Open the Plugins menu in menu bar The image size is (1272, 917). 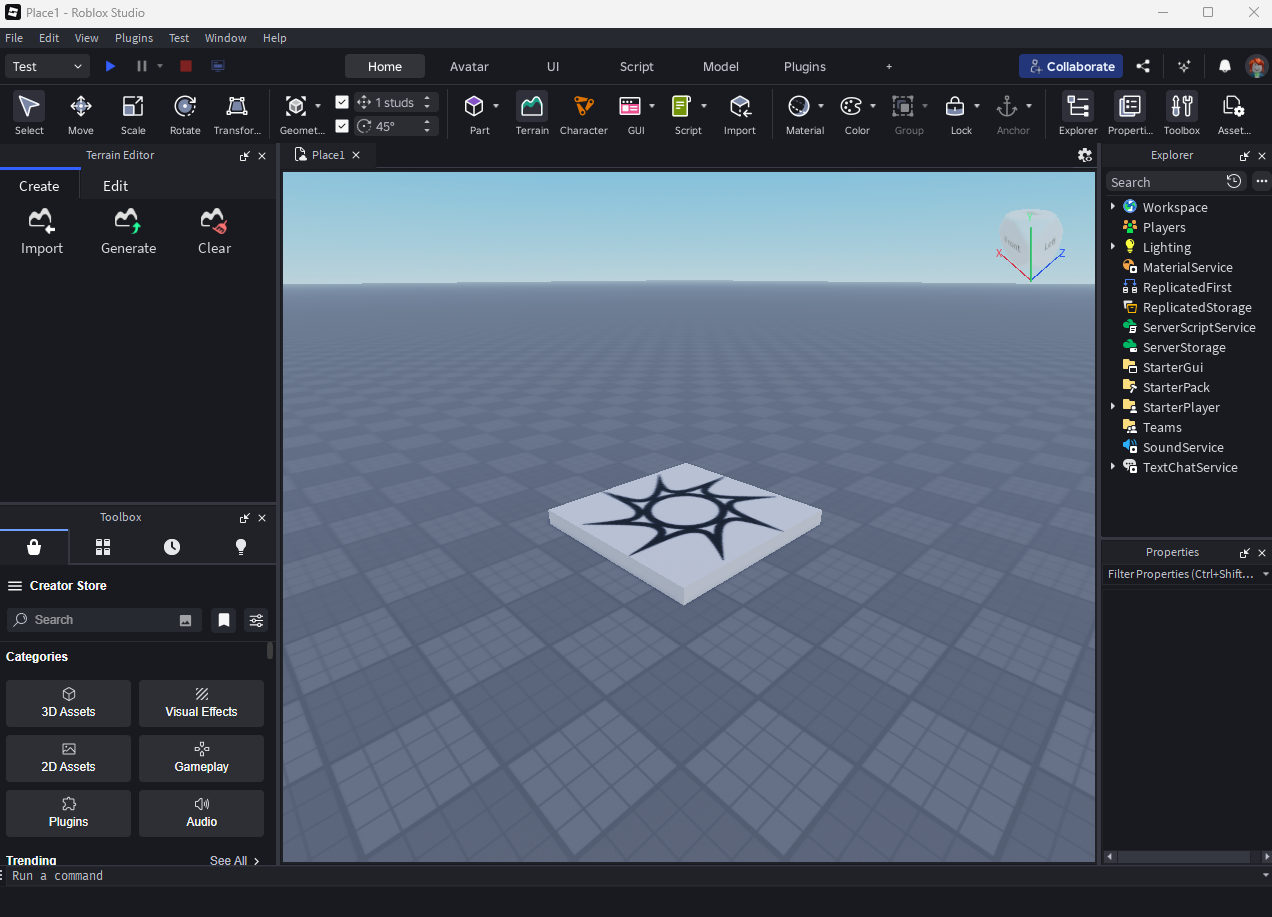point(134,38)
